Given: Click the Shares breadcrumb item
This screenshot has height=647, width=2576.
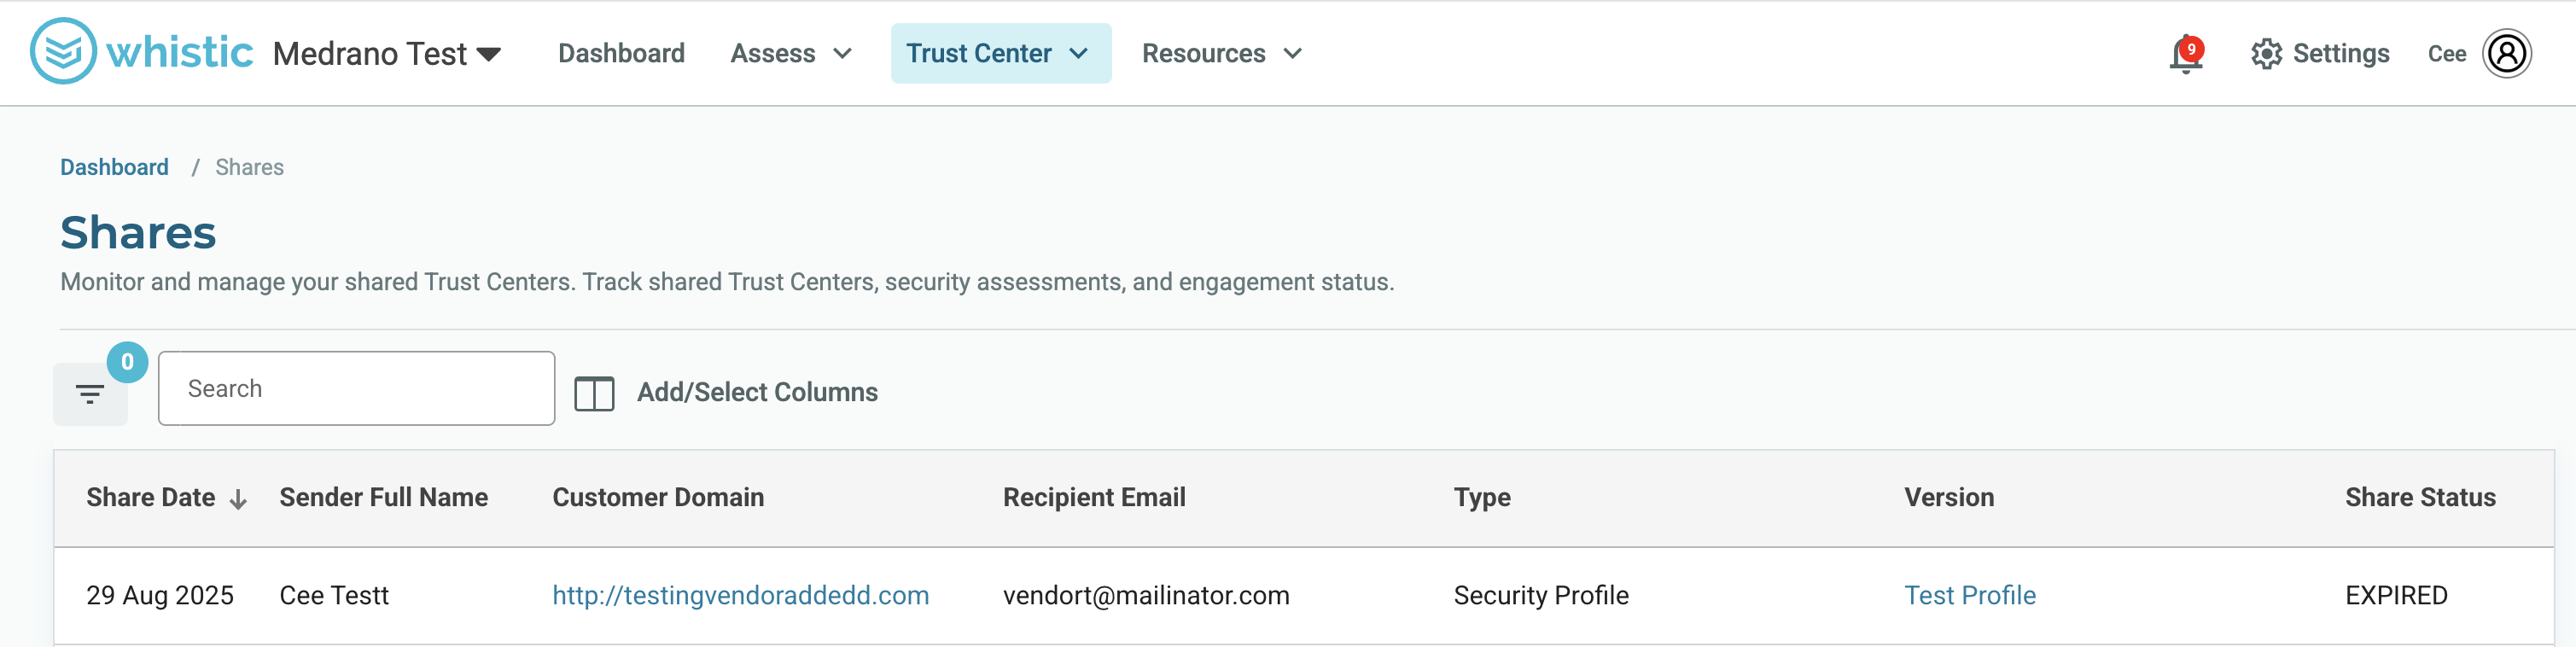Looking at the screenshot, I should click(249, 167).
